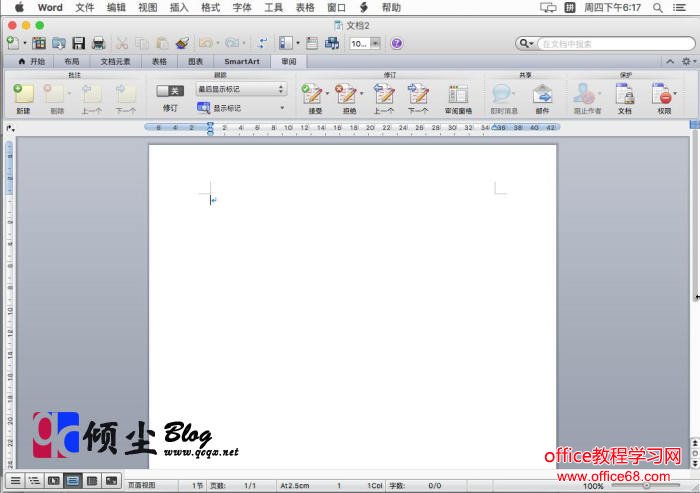Click the 即时消息 instant message icon
The image size is (700, 493).
click(501, 94)
